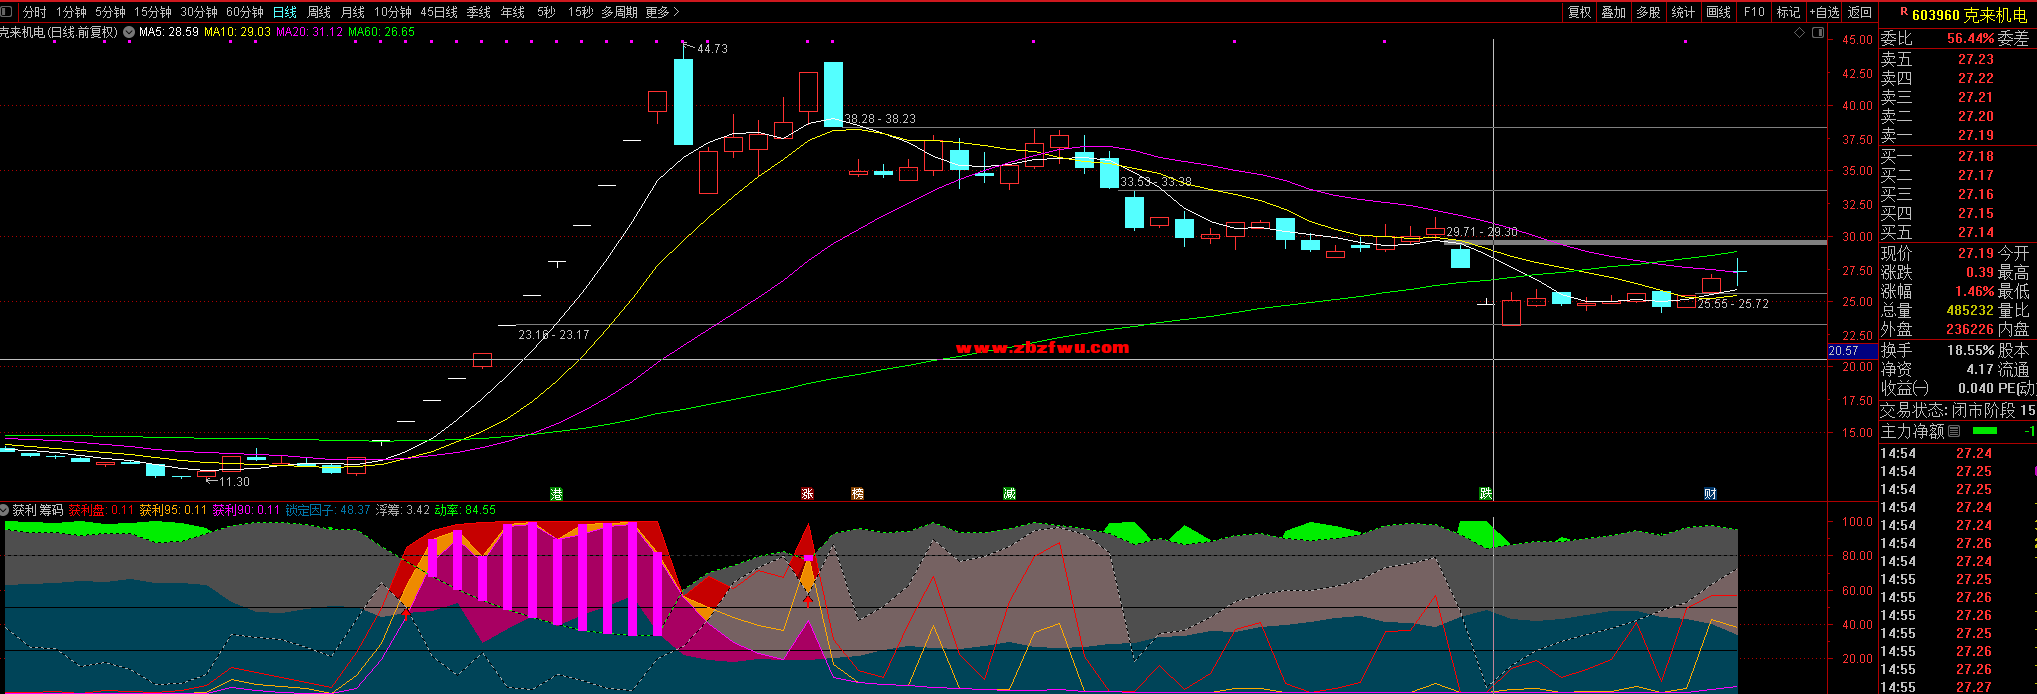Image resolution: width=2037 pixels, height=694 pixels.
Task: Click the 浮筹 3.42 label
Action: [x=403, y=510]
